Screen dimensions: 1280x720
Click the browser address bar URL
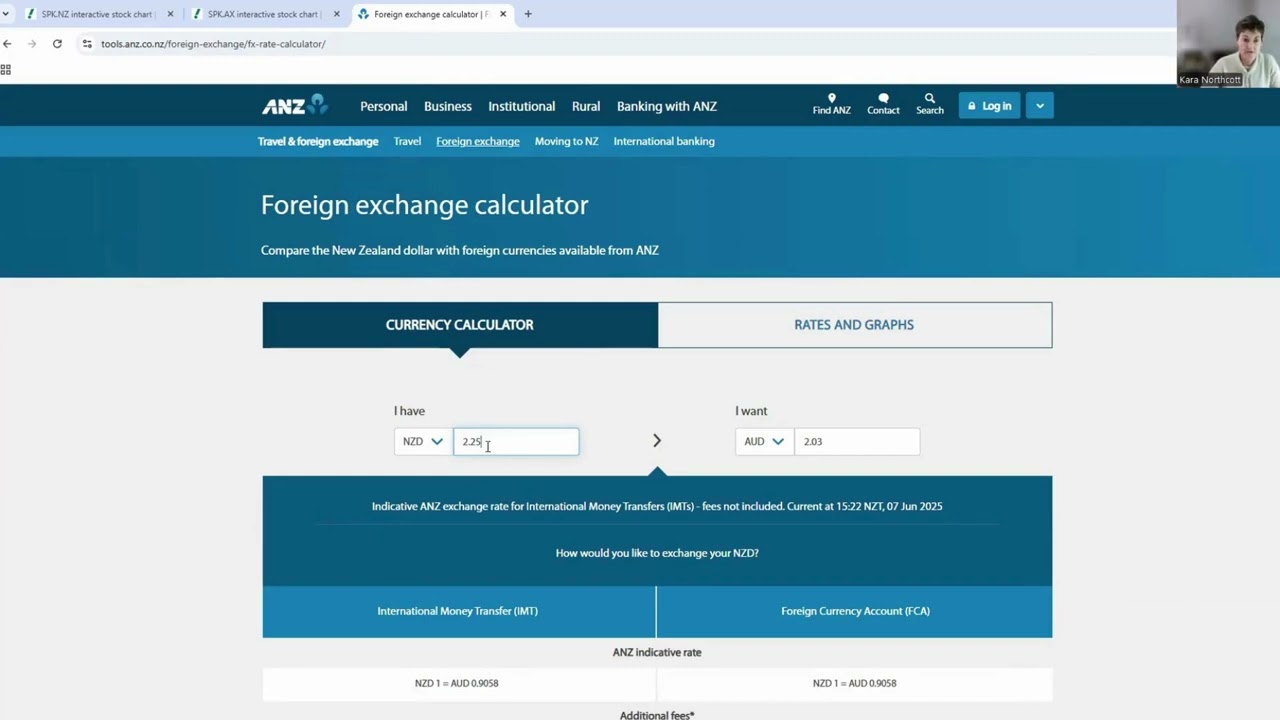pos(213,44)
